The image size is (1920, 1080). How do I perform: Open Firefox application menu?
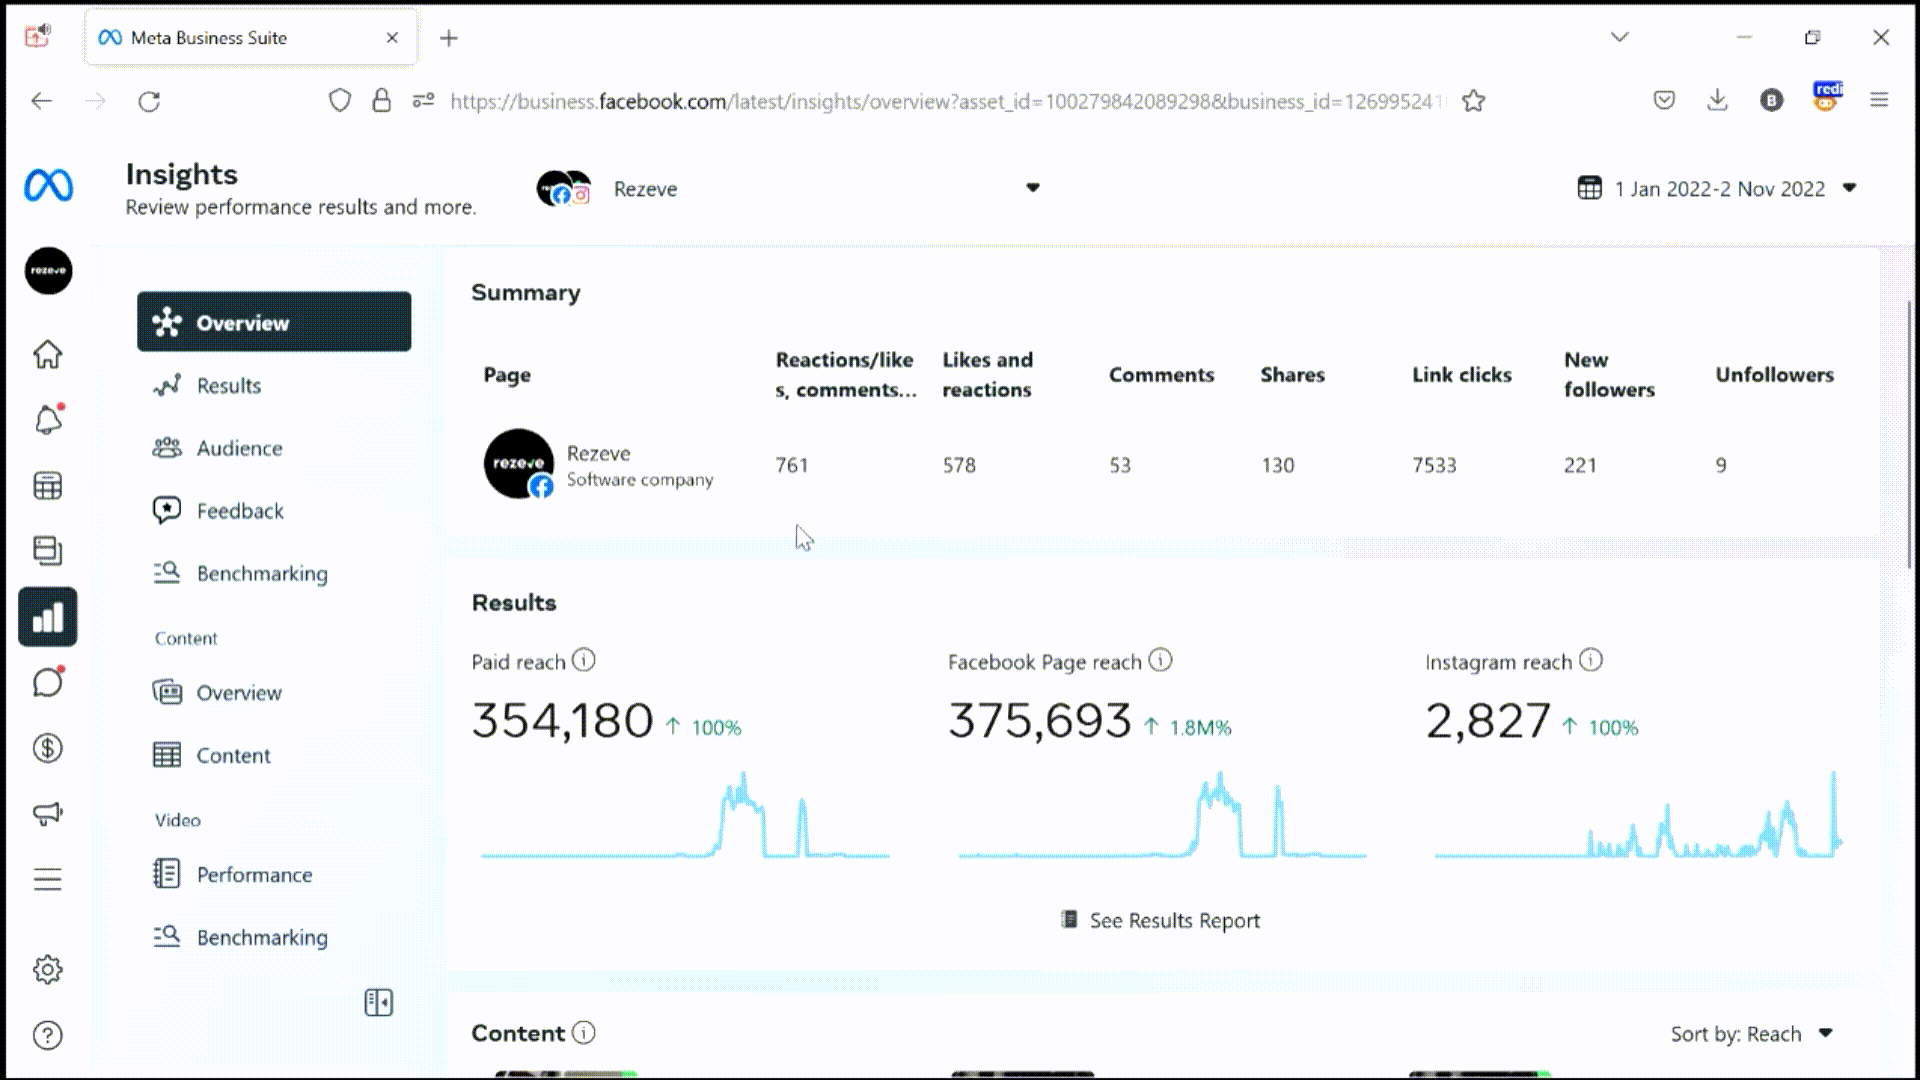1879,100
